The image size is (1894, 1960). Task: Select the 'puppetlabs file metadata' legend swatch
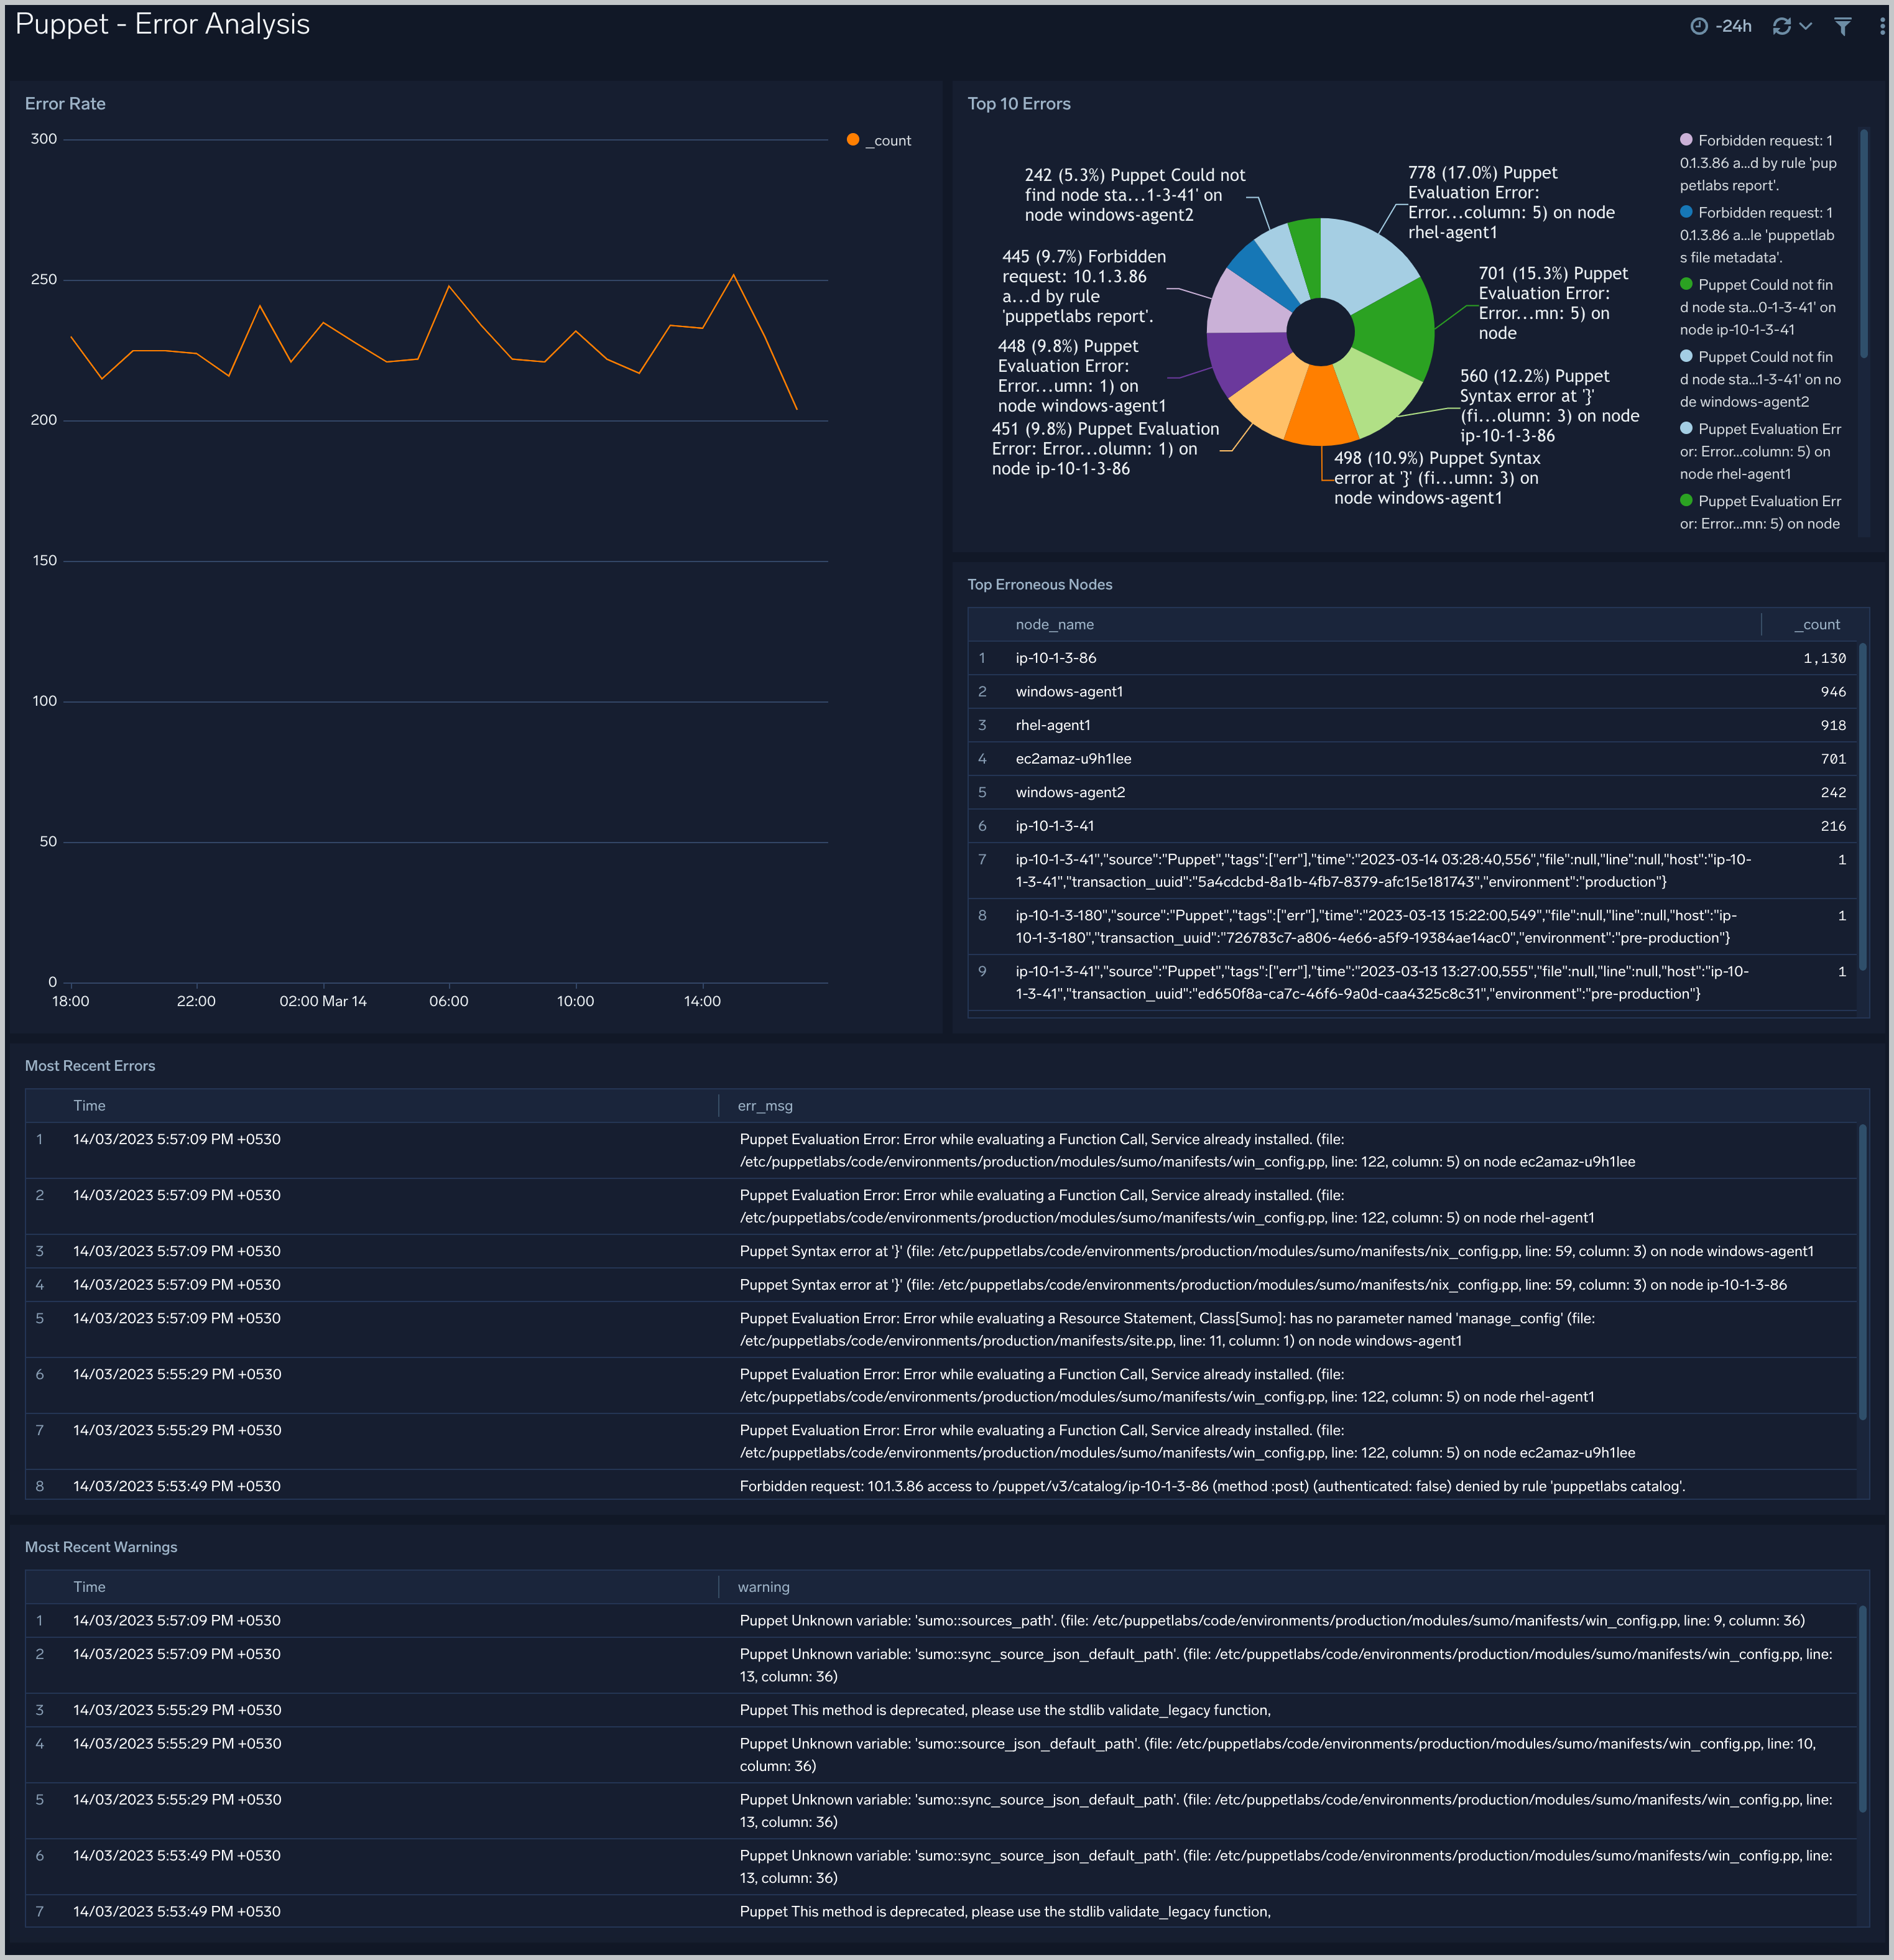click(x=1686, y=212)
